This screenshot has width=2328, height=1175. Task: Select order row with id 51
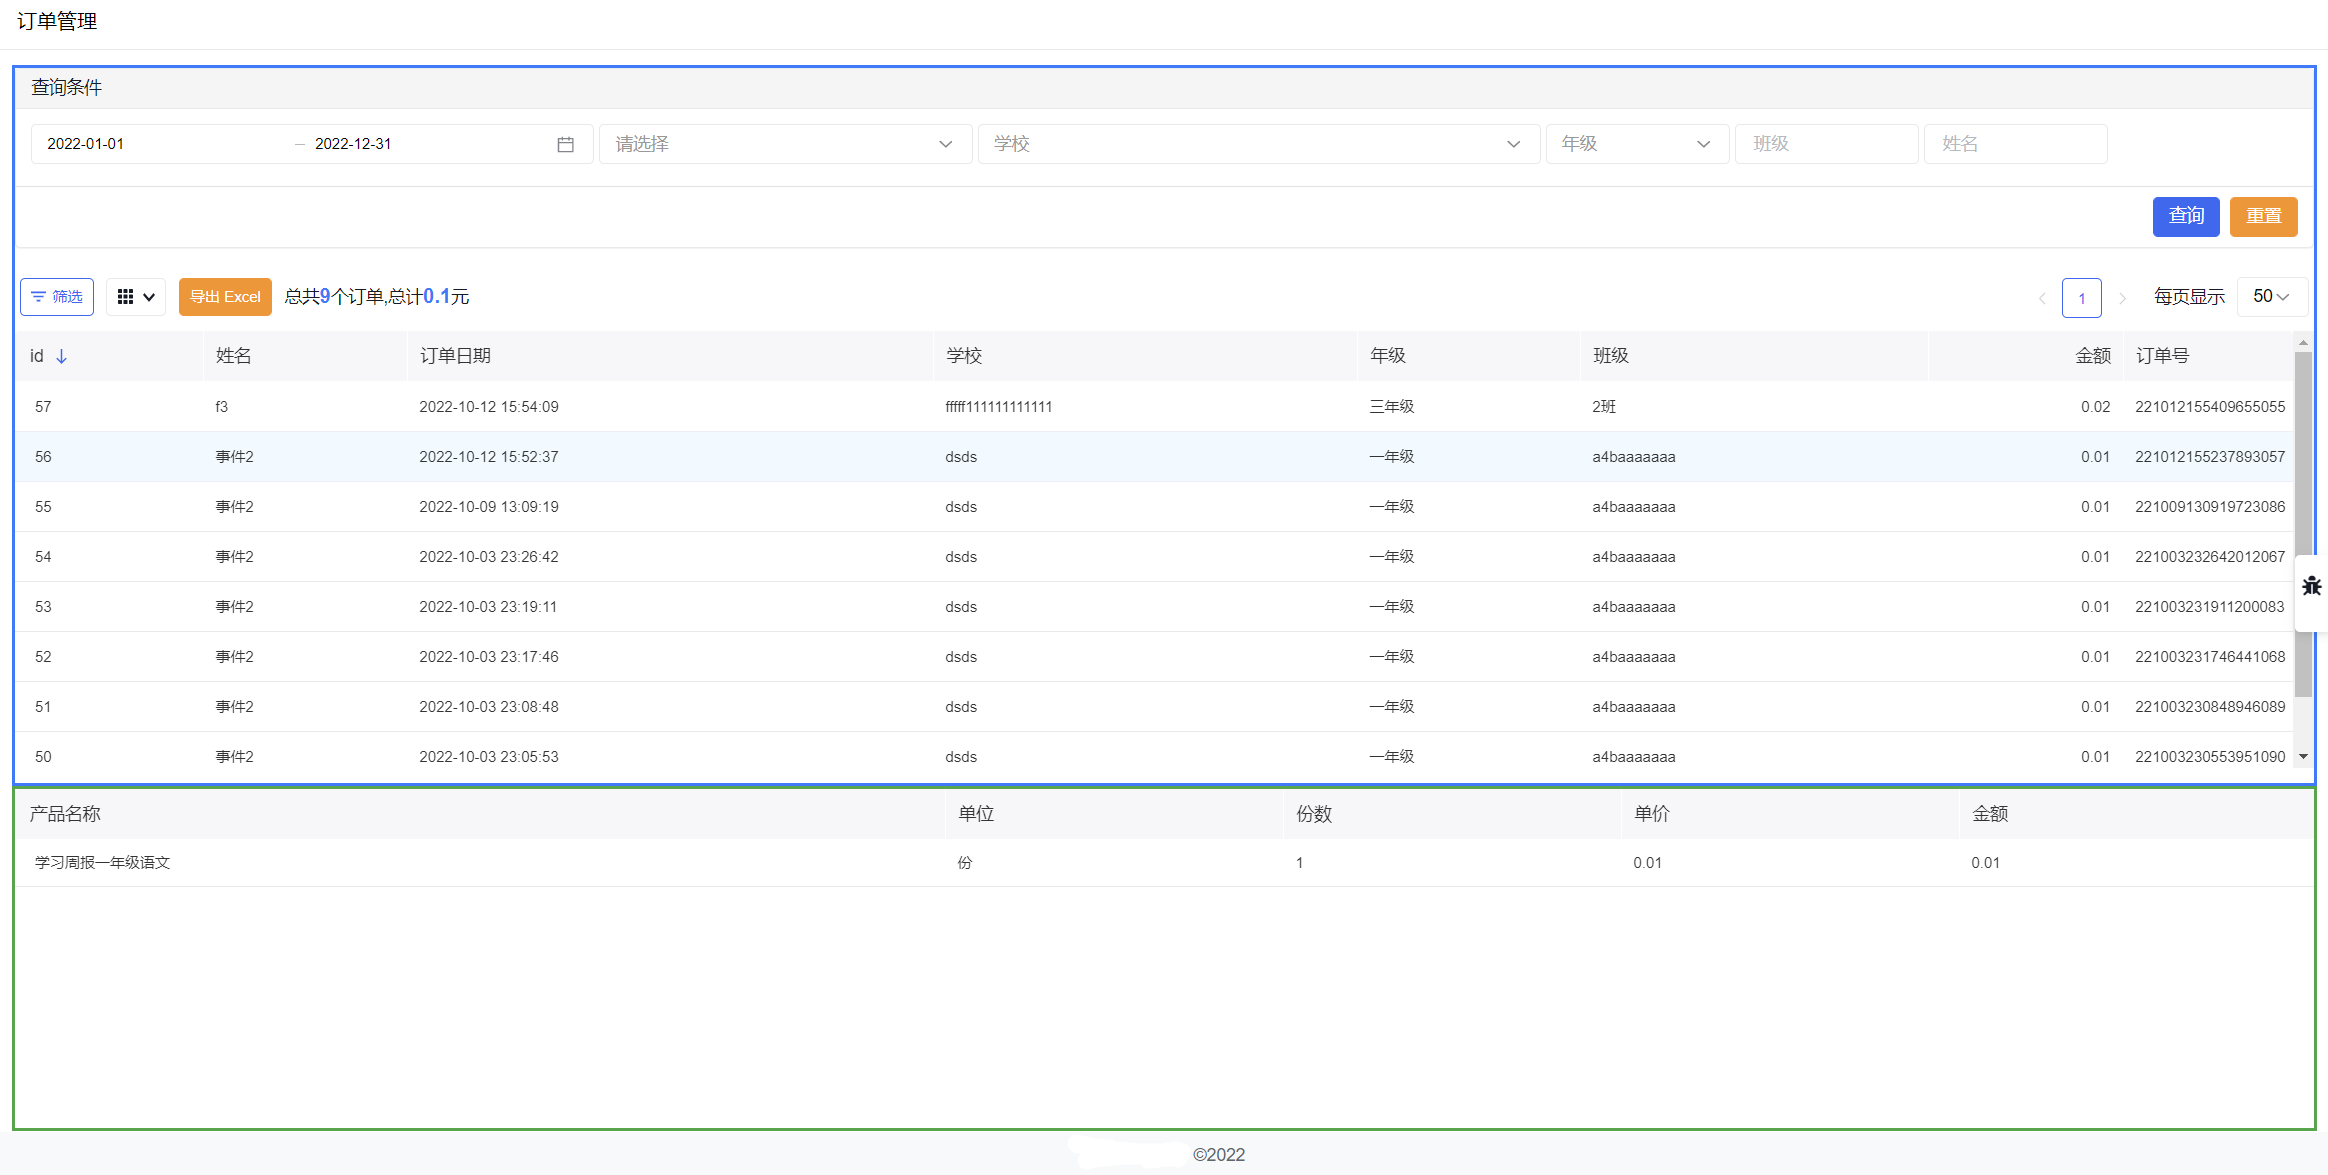pos(1154,707)
